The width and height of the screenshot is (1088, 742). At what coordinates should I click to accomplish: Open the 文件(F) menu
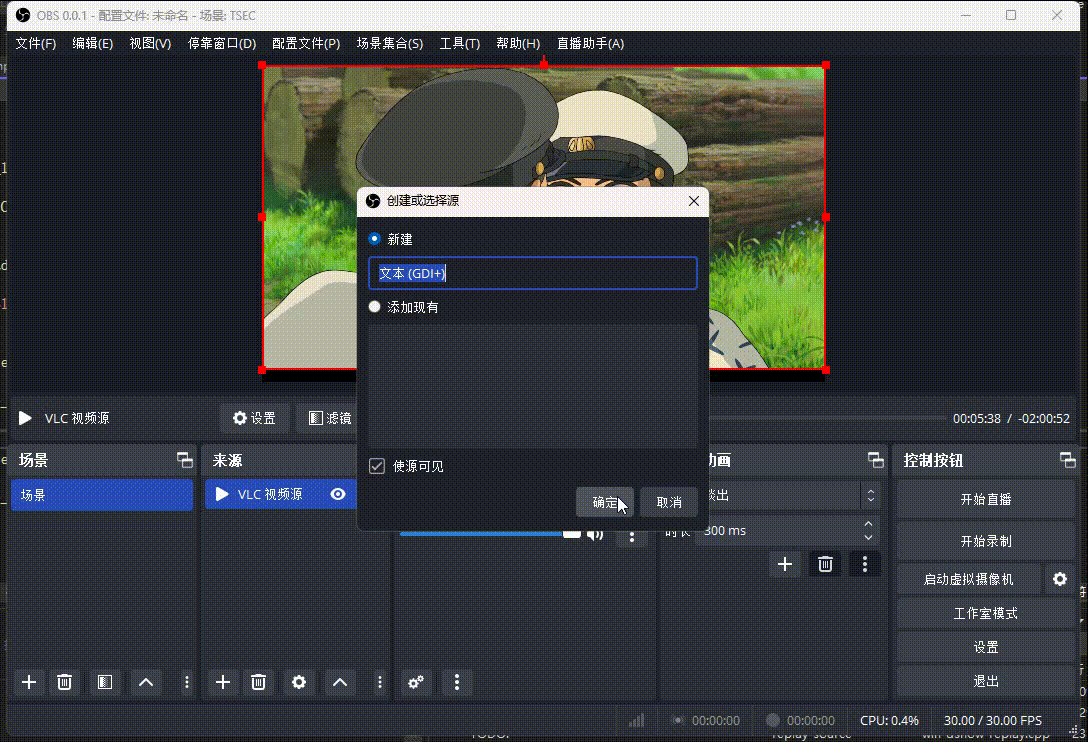click(x=36, y=43)
